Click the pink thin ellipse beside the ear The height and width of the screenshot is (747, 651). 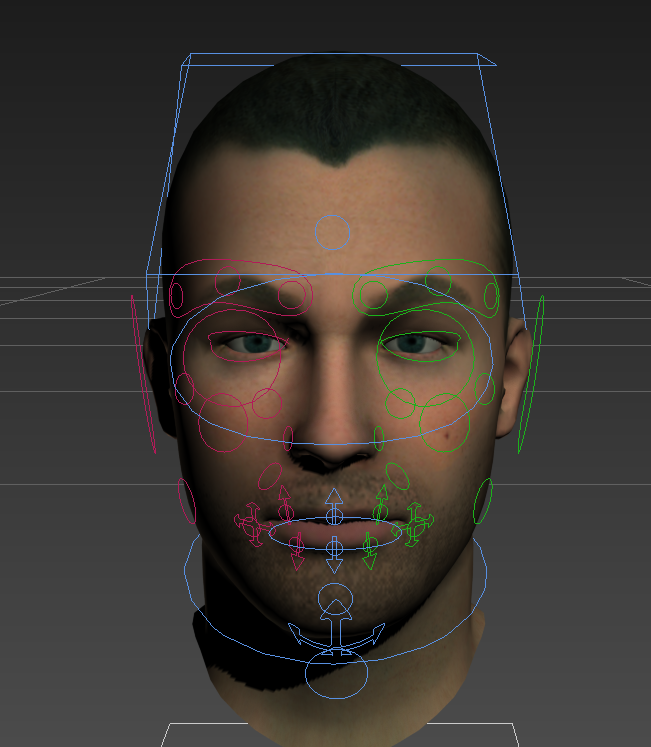coord(144,374)
